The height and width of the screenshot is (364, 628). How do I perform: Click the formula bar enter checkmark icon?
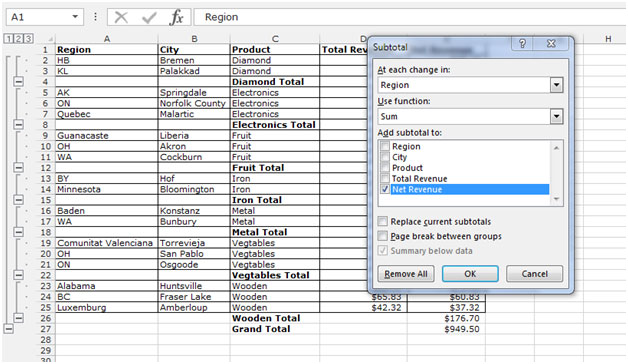coord(149,17)
